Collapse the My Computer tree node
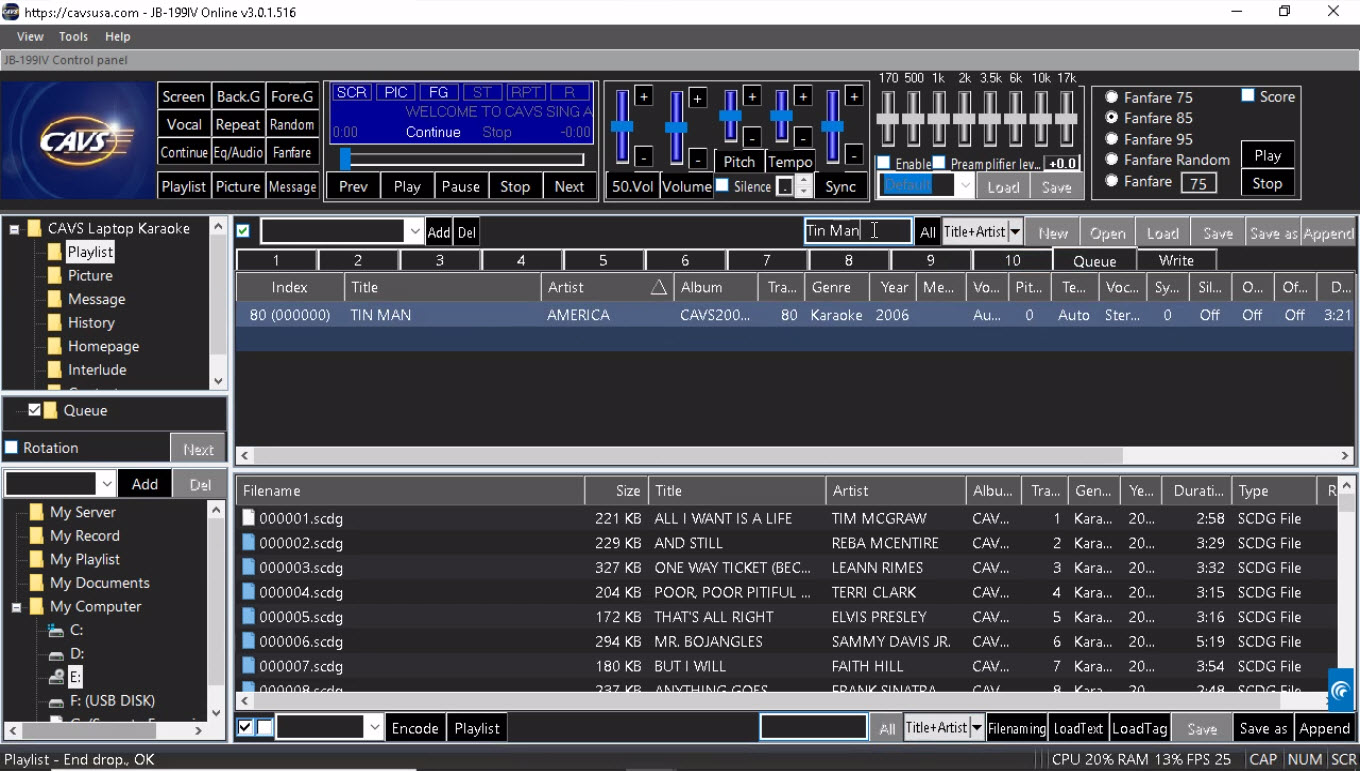The width and height of the screenshot is (1360, 771). 17,607
